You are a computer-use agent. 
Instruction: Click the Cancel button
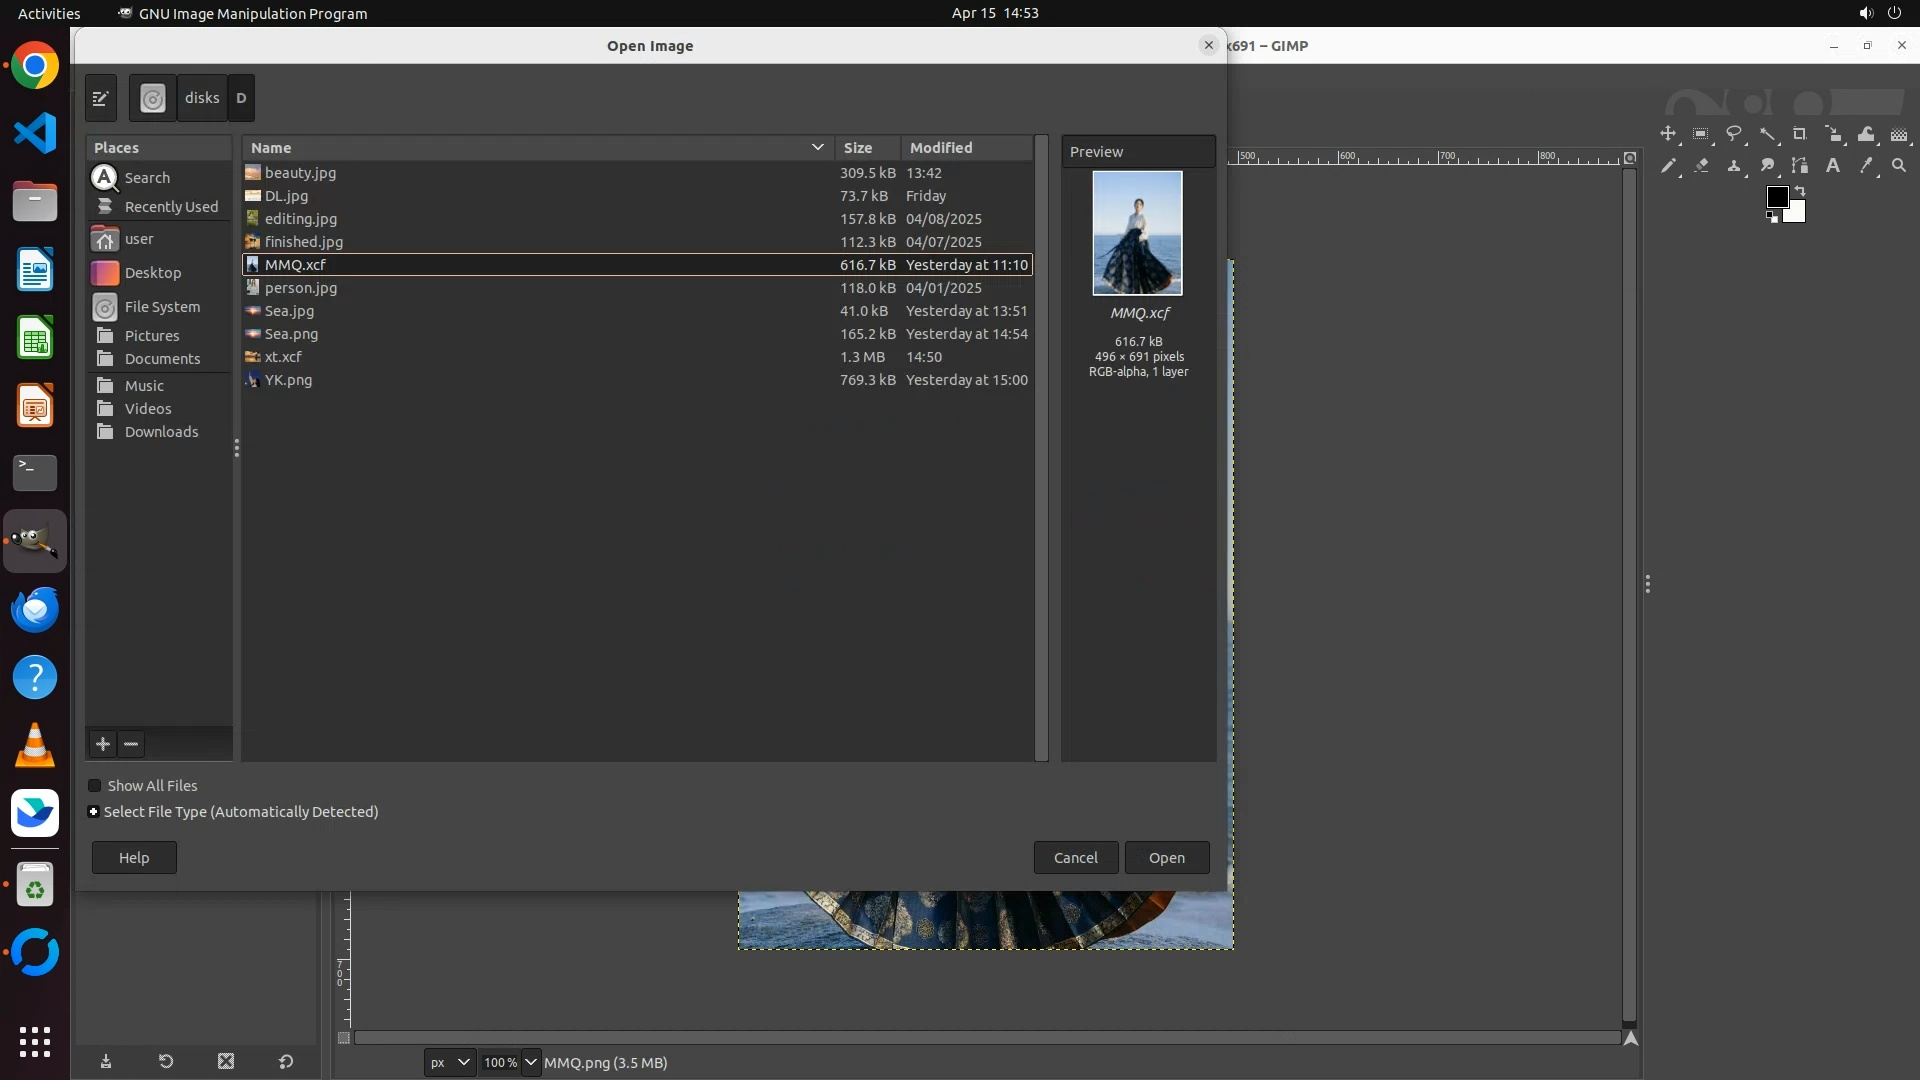point(1075,858)
